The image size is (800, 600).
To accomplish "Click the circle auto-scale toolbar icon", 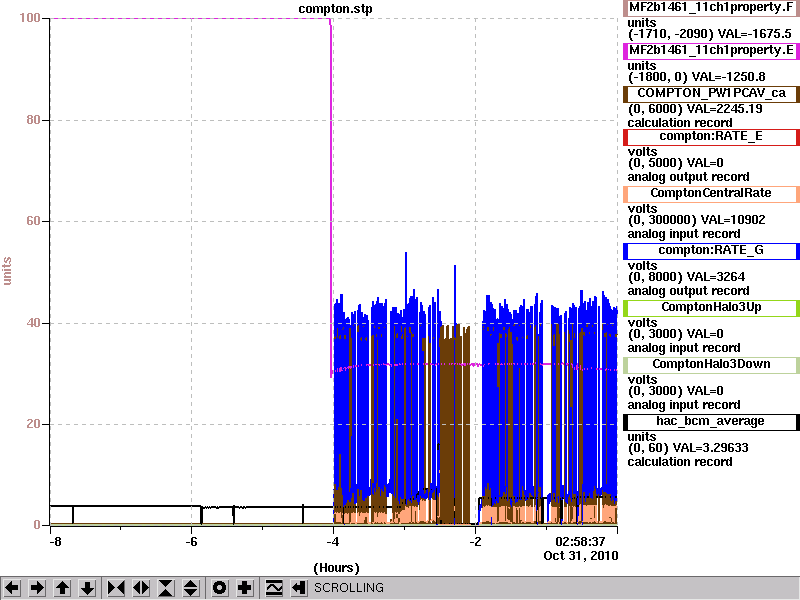I will pos(219,588).
